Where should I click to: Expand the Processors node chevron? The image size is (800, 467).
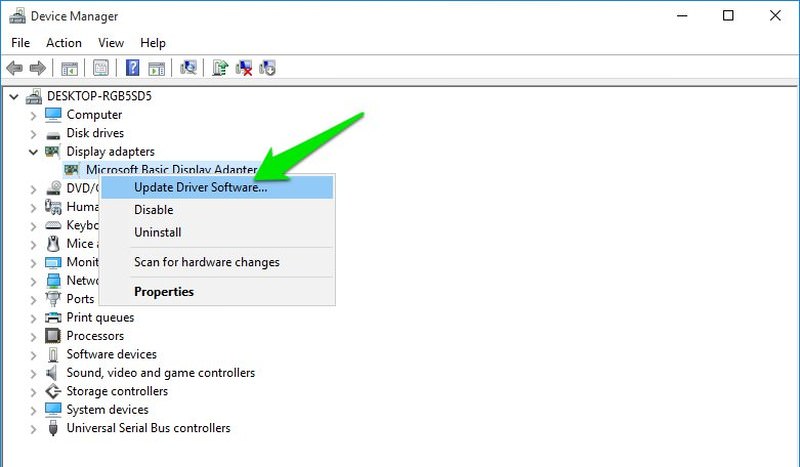click(33, 337)
